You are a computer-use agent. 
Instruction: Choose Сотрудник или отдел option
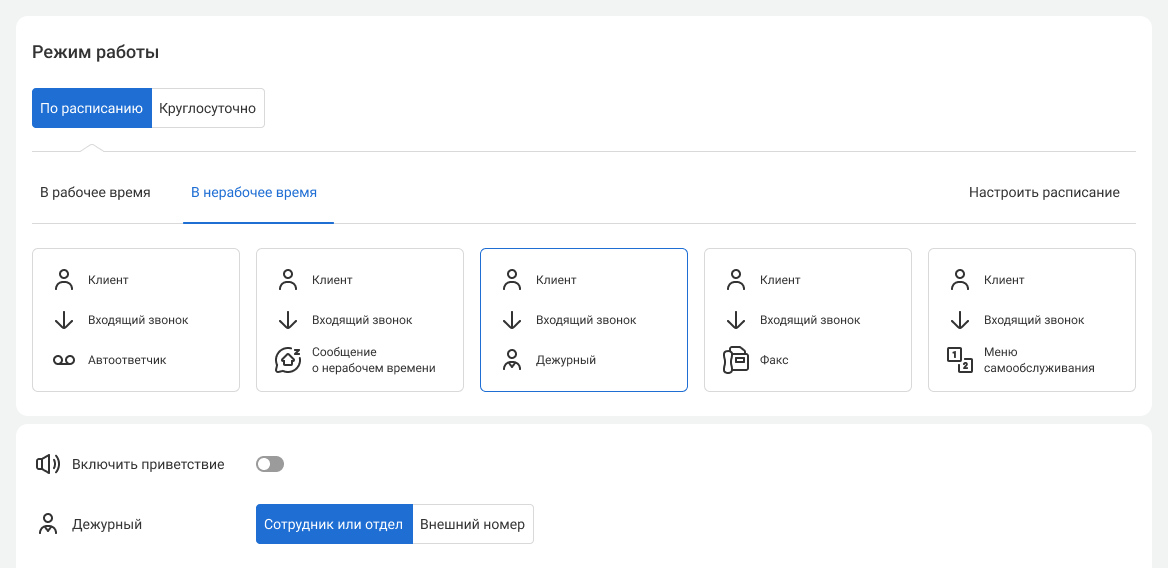click(x=334, y=524)
